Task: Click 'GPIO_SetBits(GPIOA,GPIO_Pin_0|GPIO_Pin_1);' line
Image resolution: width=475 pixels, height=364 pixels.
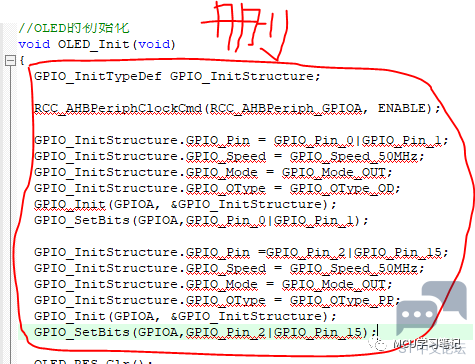Action: click(201, 221)
